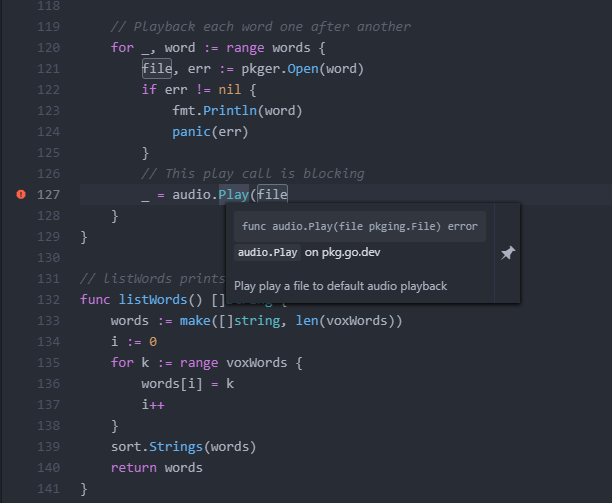This screenshot has height=503, width=612.
Task: Click the func audio.Play signature in the tooltip
Action: point(359,227)
